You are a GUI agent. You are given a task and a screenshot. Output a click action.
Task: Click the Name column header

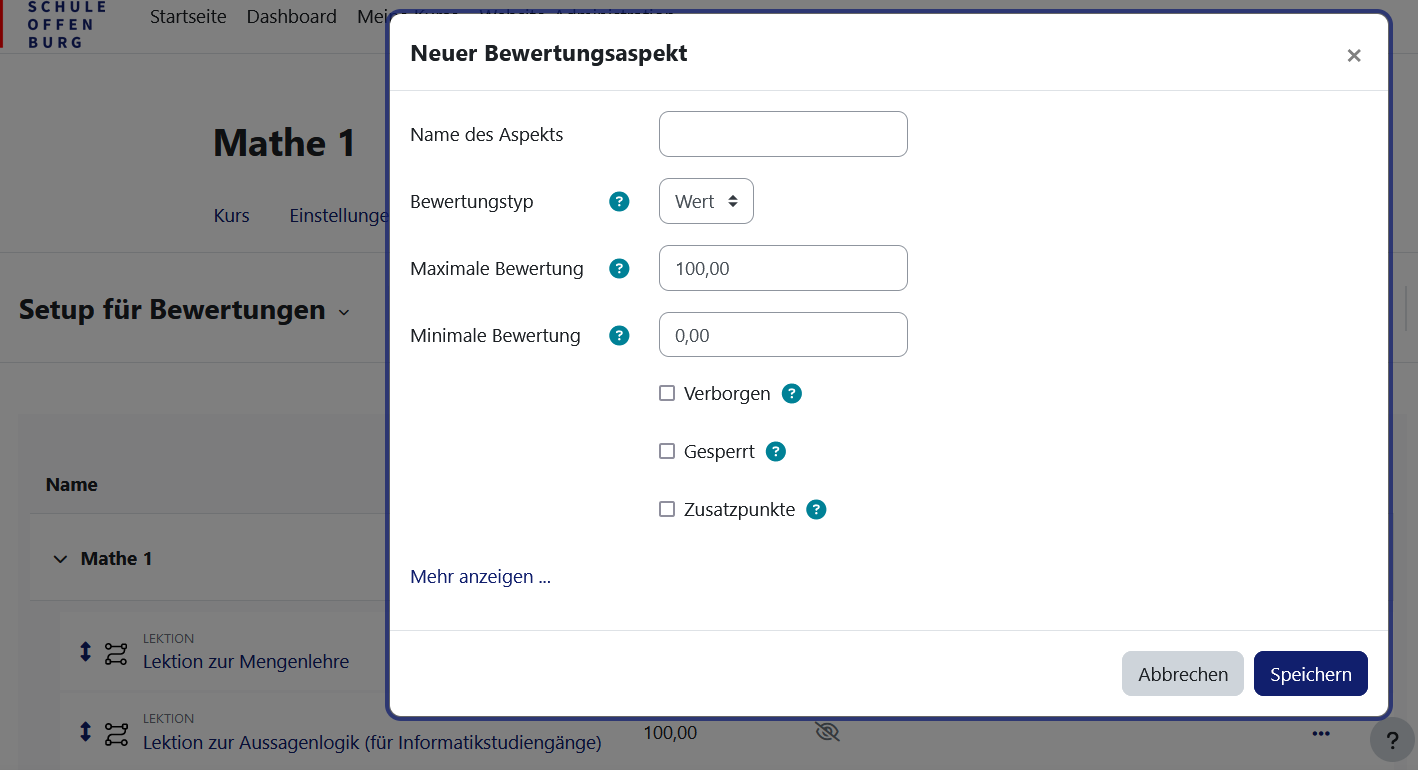72,485
